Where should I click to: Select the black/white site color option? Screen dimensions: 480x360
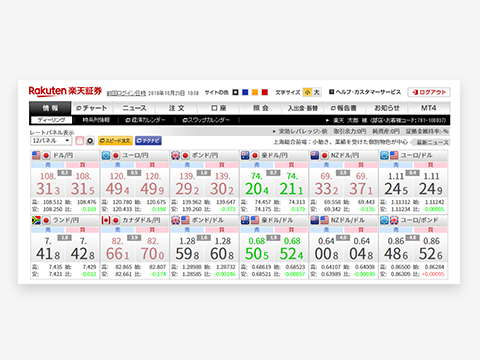click(235, 92)
